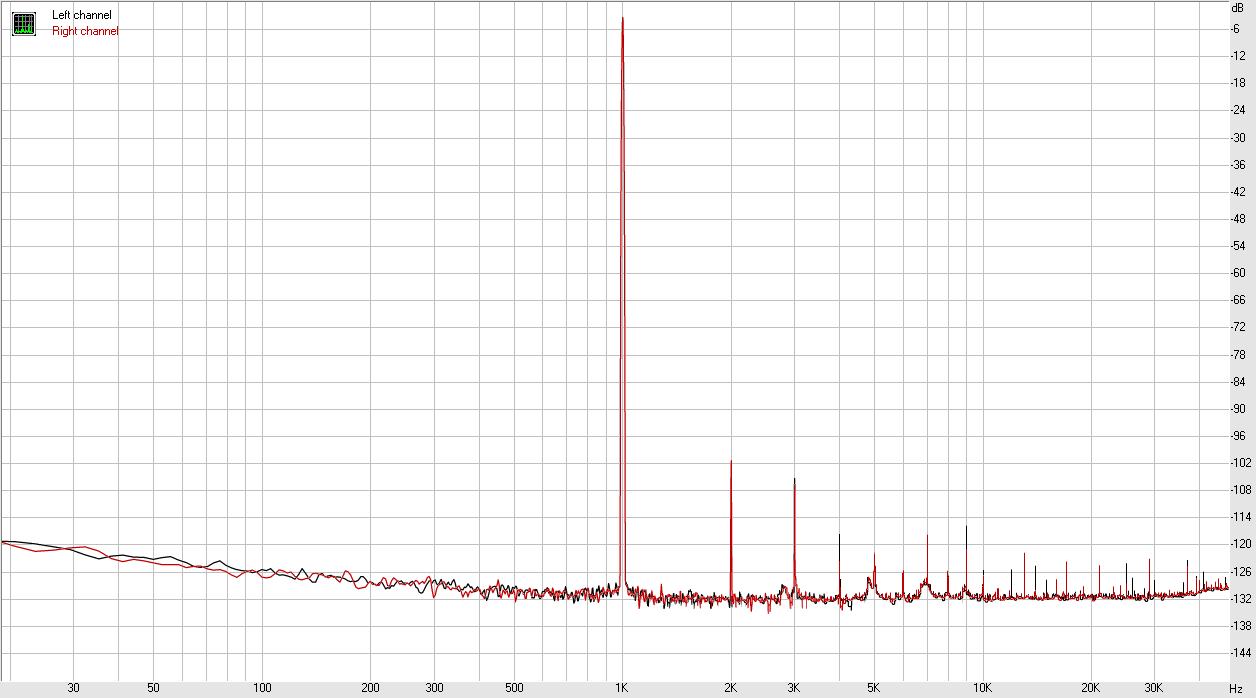Click the 20K frequency axis label

pos(1091,688)
